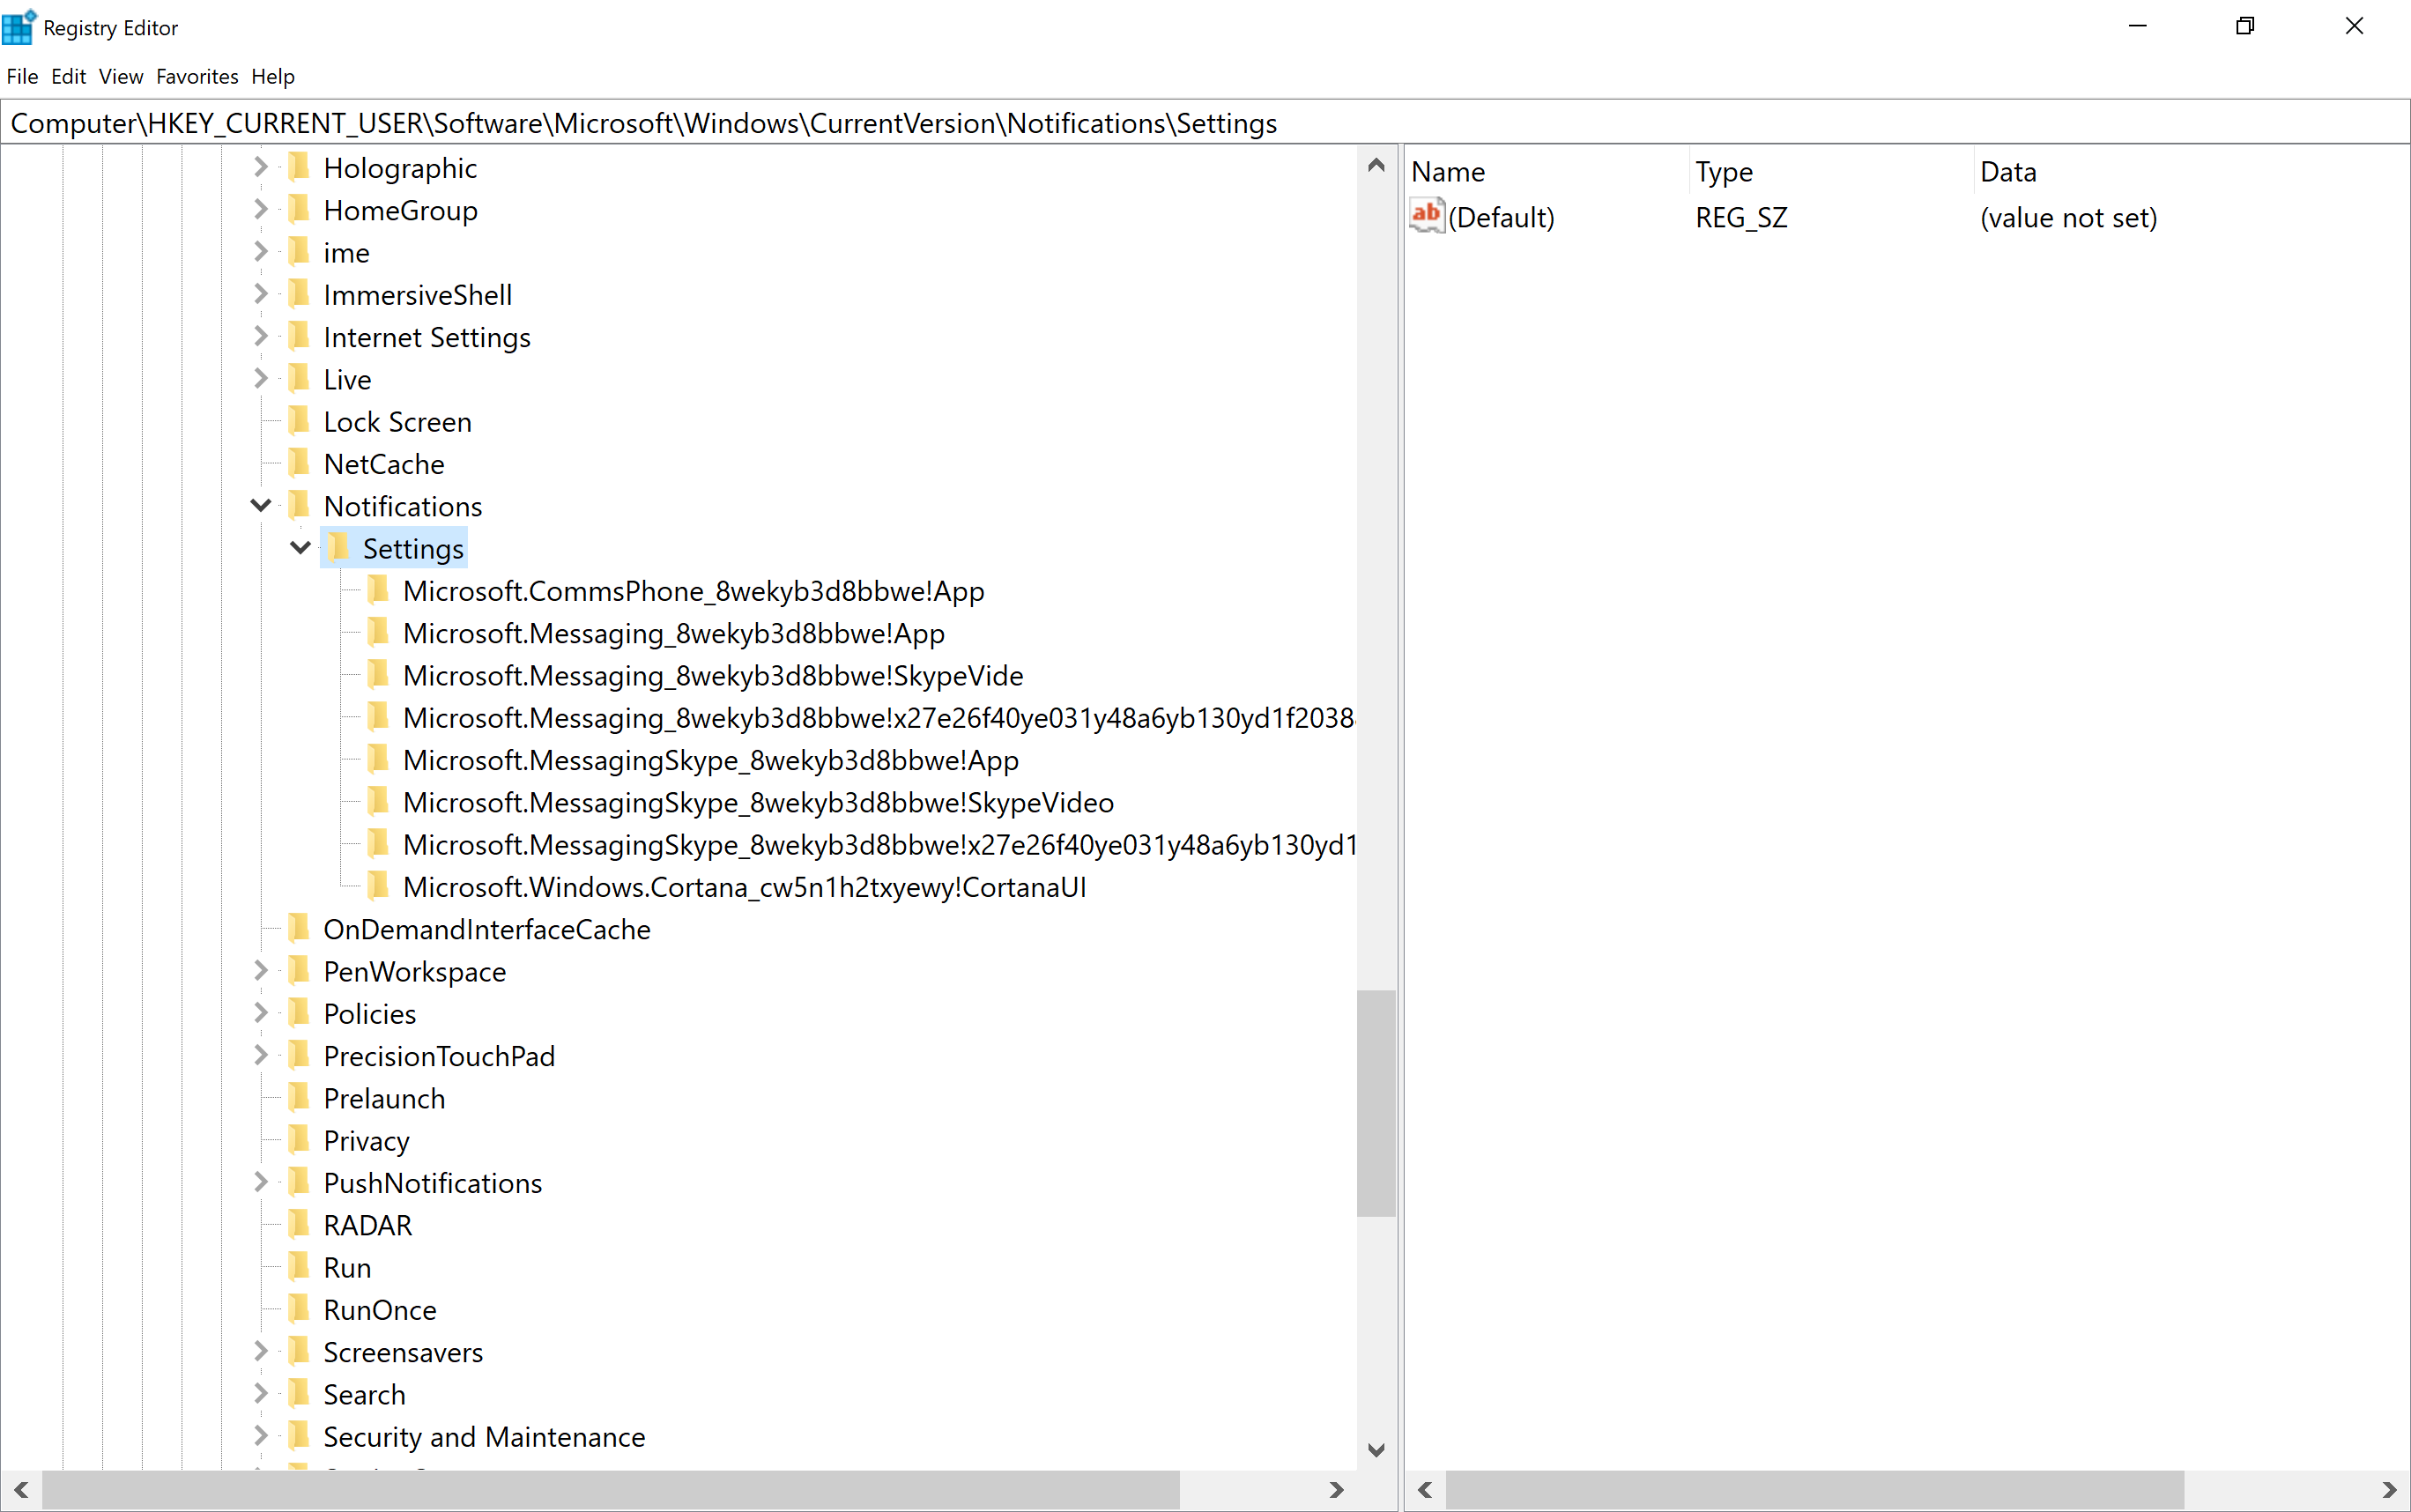Collapse the Notifications key
The image size is (2411, 1512).
point(261,505)
